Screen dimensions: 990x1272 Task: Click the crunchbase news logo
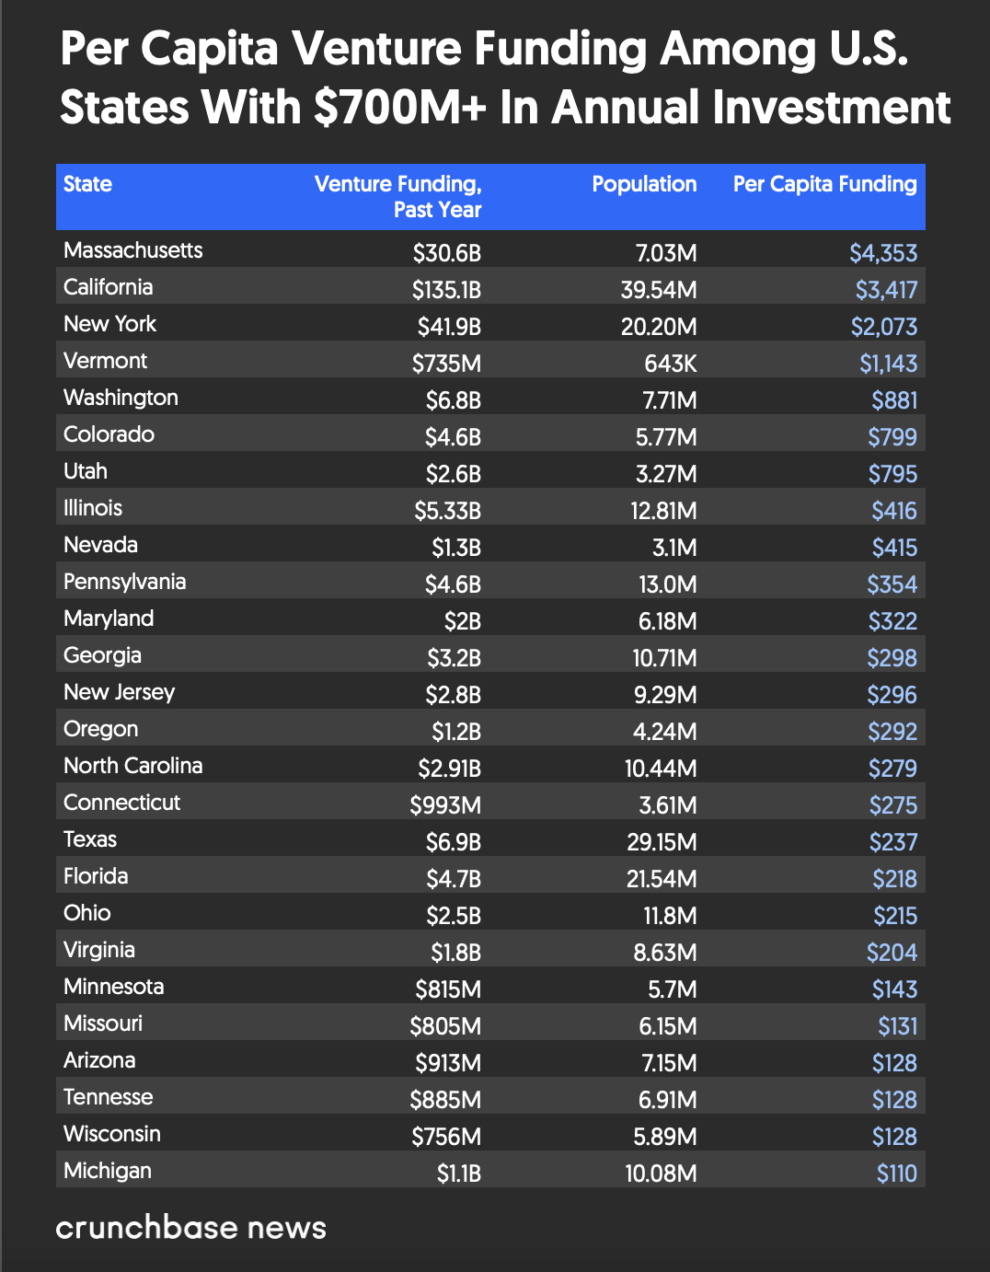191,1228
